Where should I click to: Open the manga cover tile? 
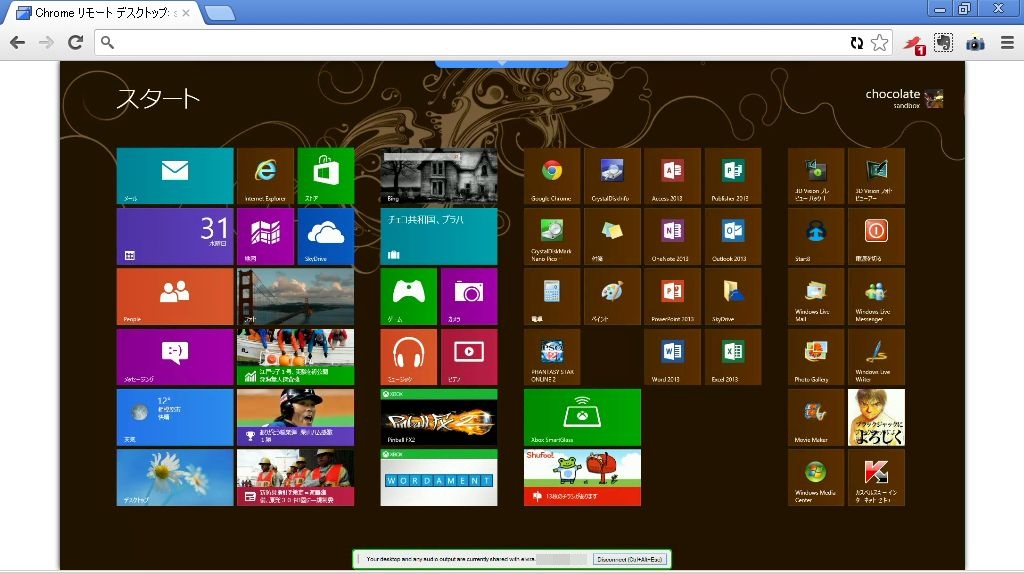coord(876,417)
